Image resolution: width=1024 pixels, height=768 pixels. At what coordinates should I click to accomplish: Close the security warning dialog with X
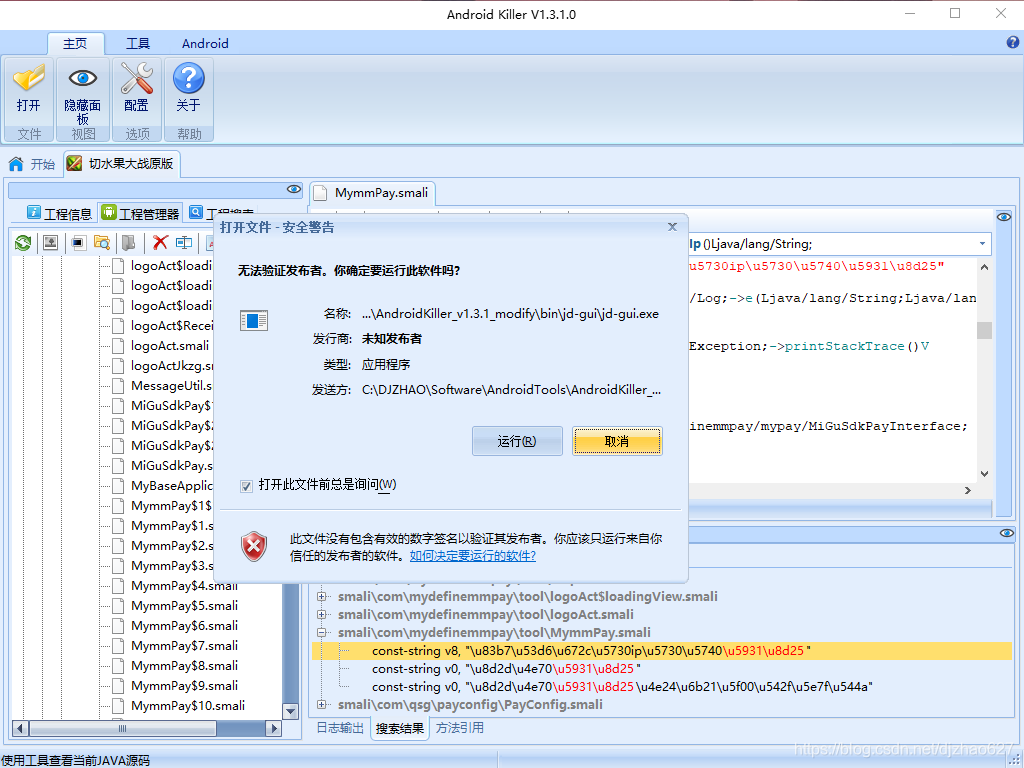673,227
